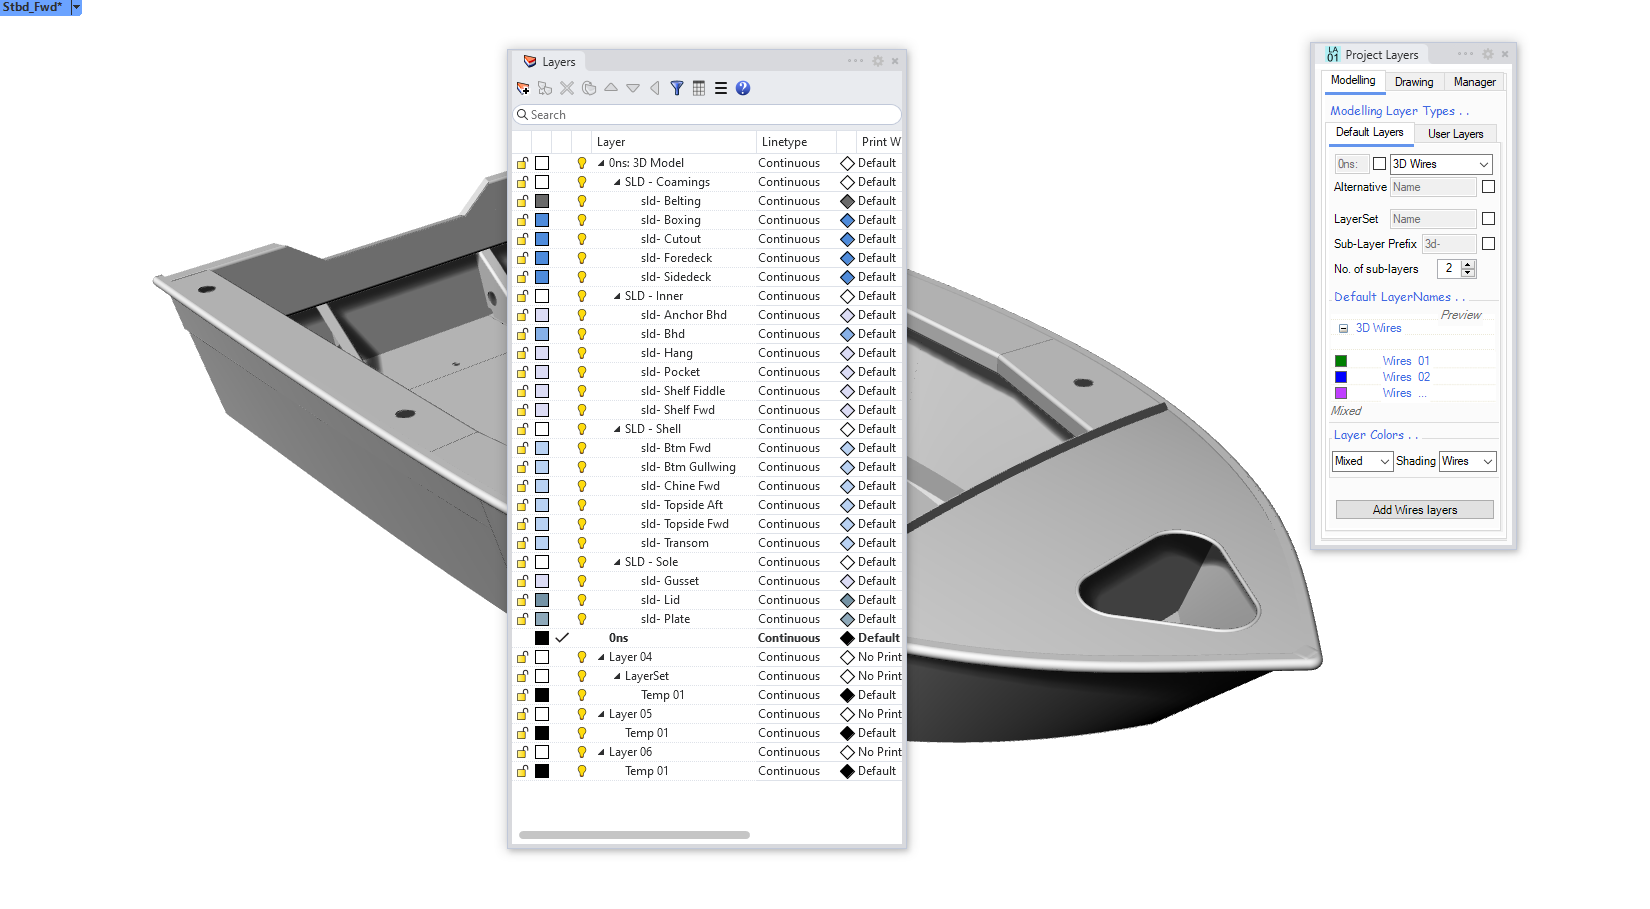The height and width of the screenshot is (909, 1650).
Task: Click the lock icon for sld- Transom layer
Action: coord(522,543)
